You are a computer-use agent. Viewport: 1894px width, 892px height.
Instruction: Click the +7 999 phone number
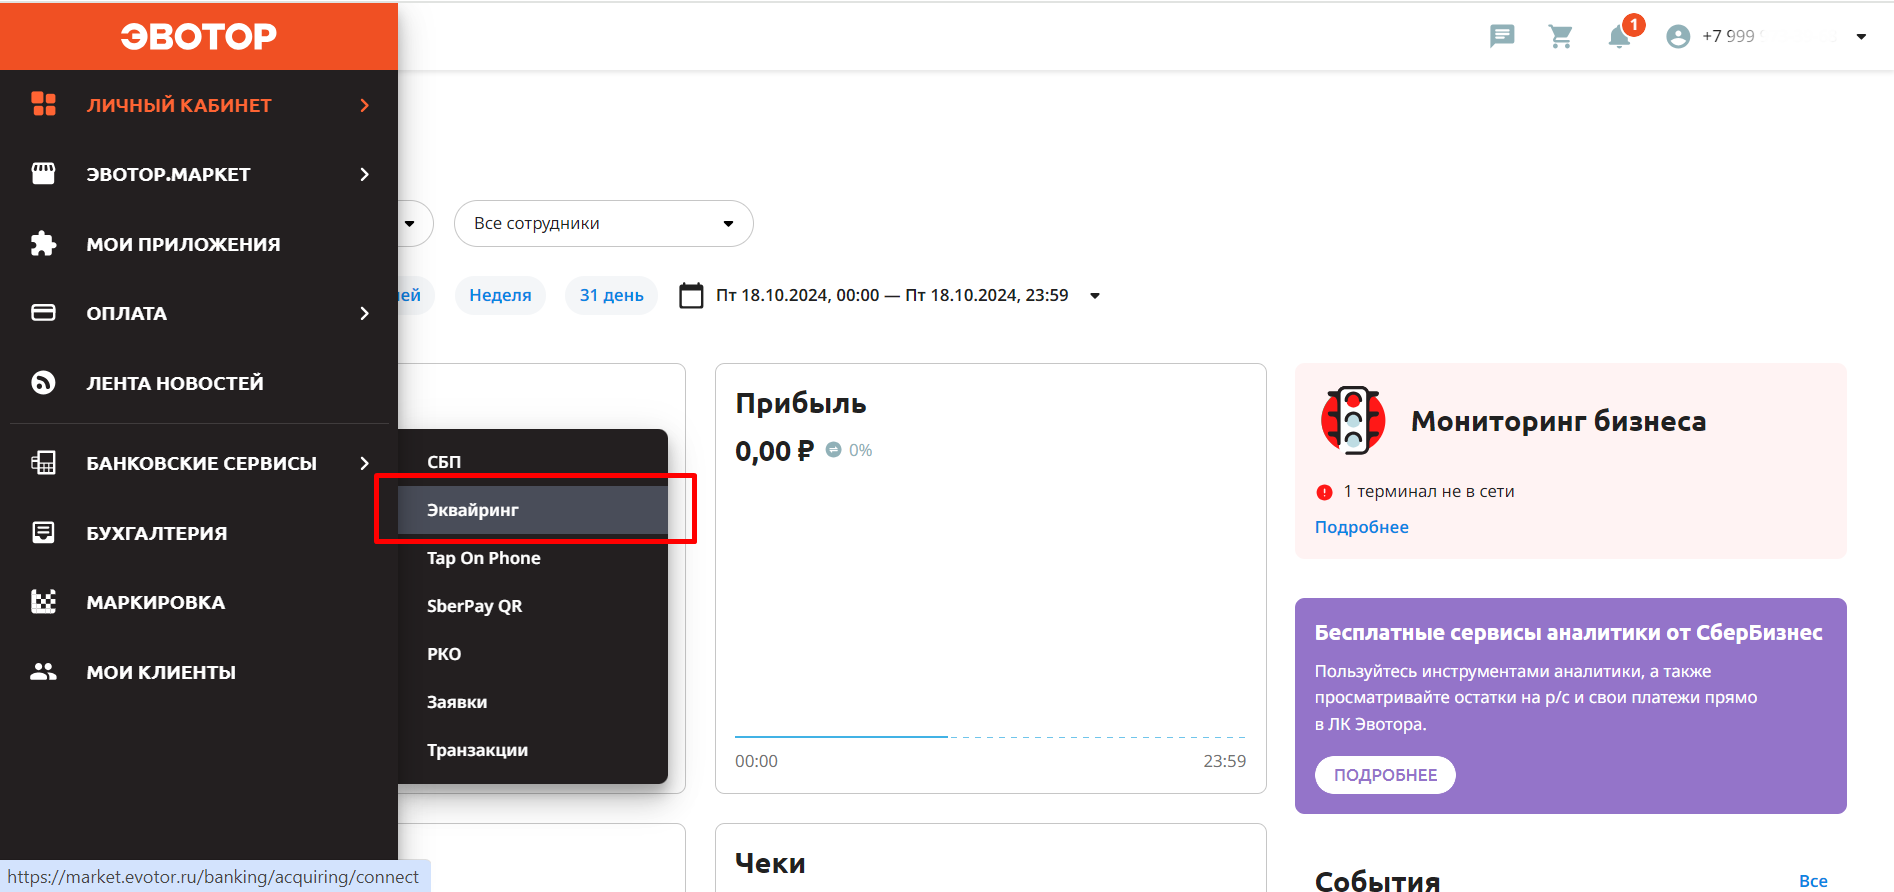[x=1728, y=36]
